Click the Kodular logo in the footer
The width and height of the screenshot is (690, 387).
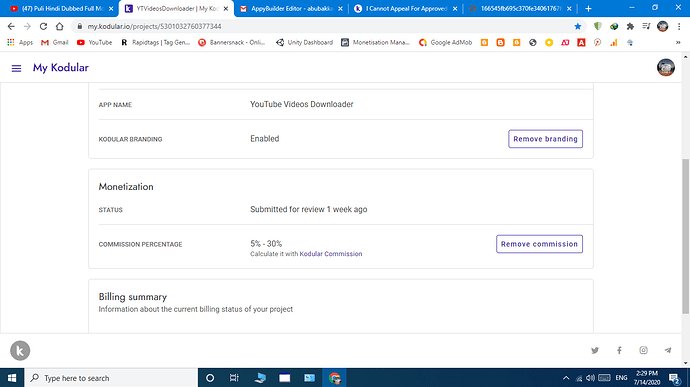pos(20,350)
